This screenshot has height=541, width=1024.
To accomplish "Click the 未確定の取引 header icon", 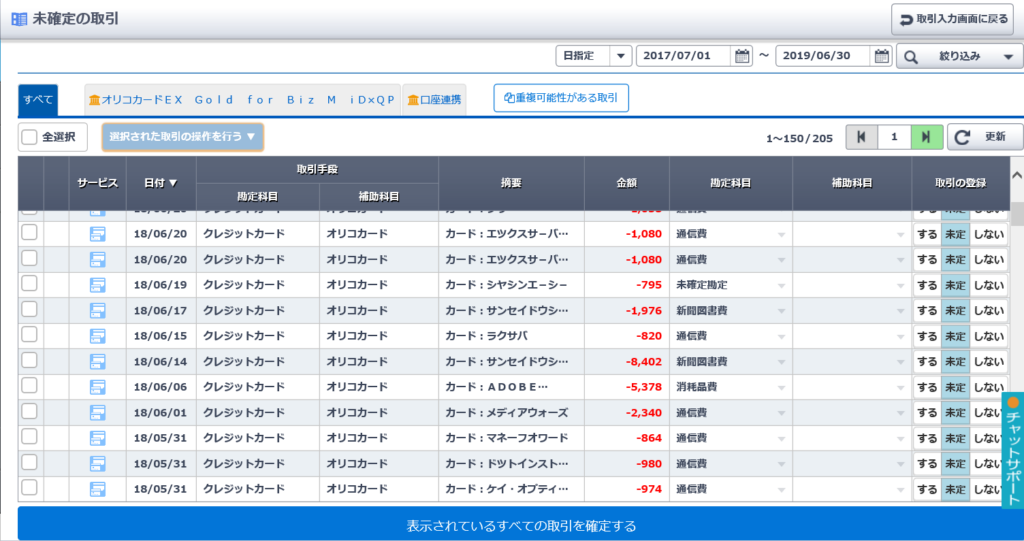I will pyautogui.click(x=20, y=19).
